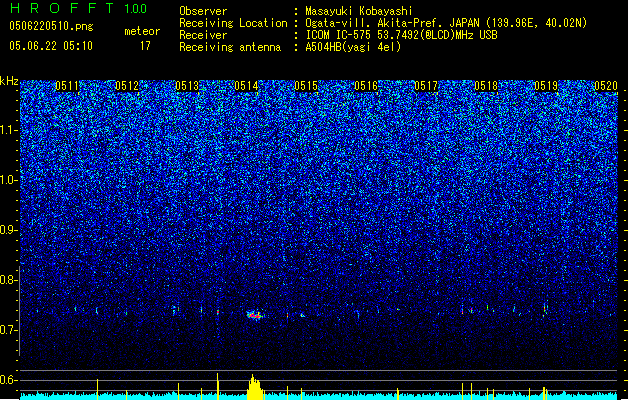Image resolution: width=629 pixels, height=400 pixels.
Task: Click the 0518 time marker
Action: coord(486,86)
